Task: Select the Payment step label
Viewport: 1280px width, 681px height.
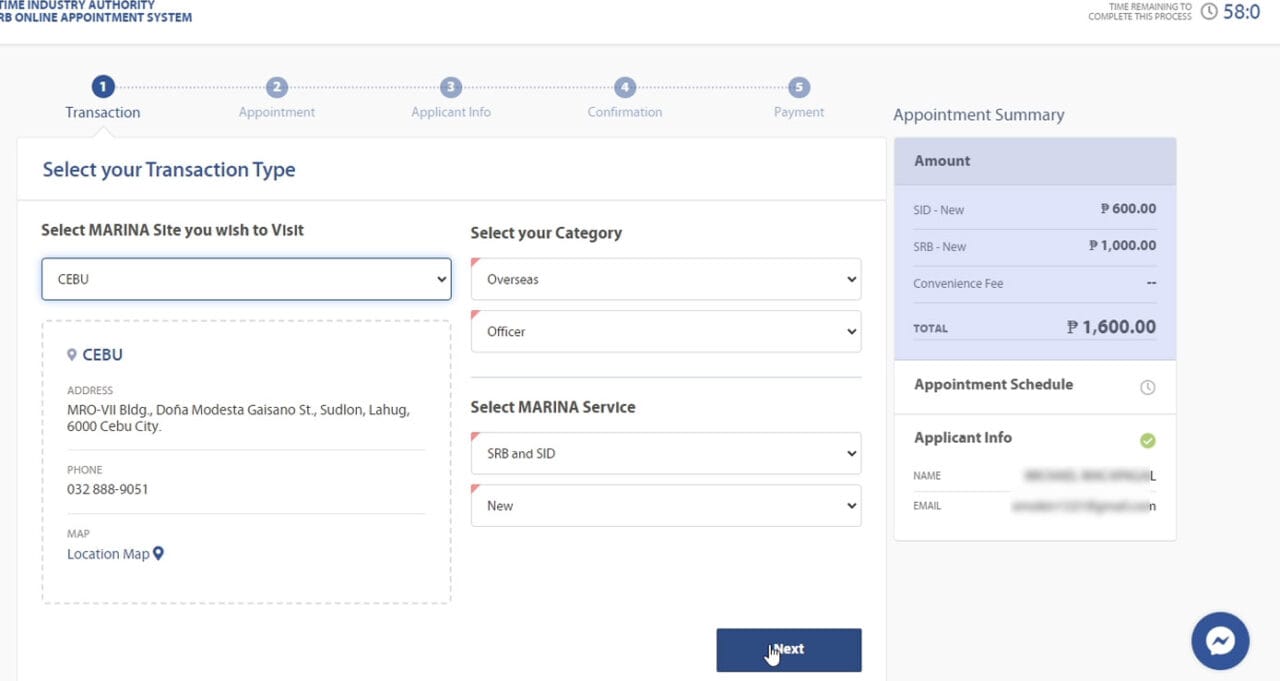Action: click(798, 111)
